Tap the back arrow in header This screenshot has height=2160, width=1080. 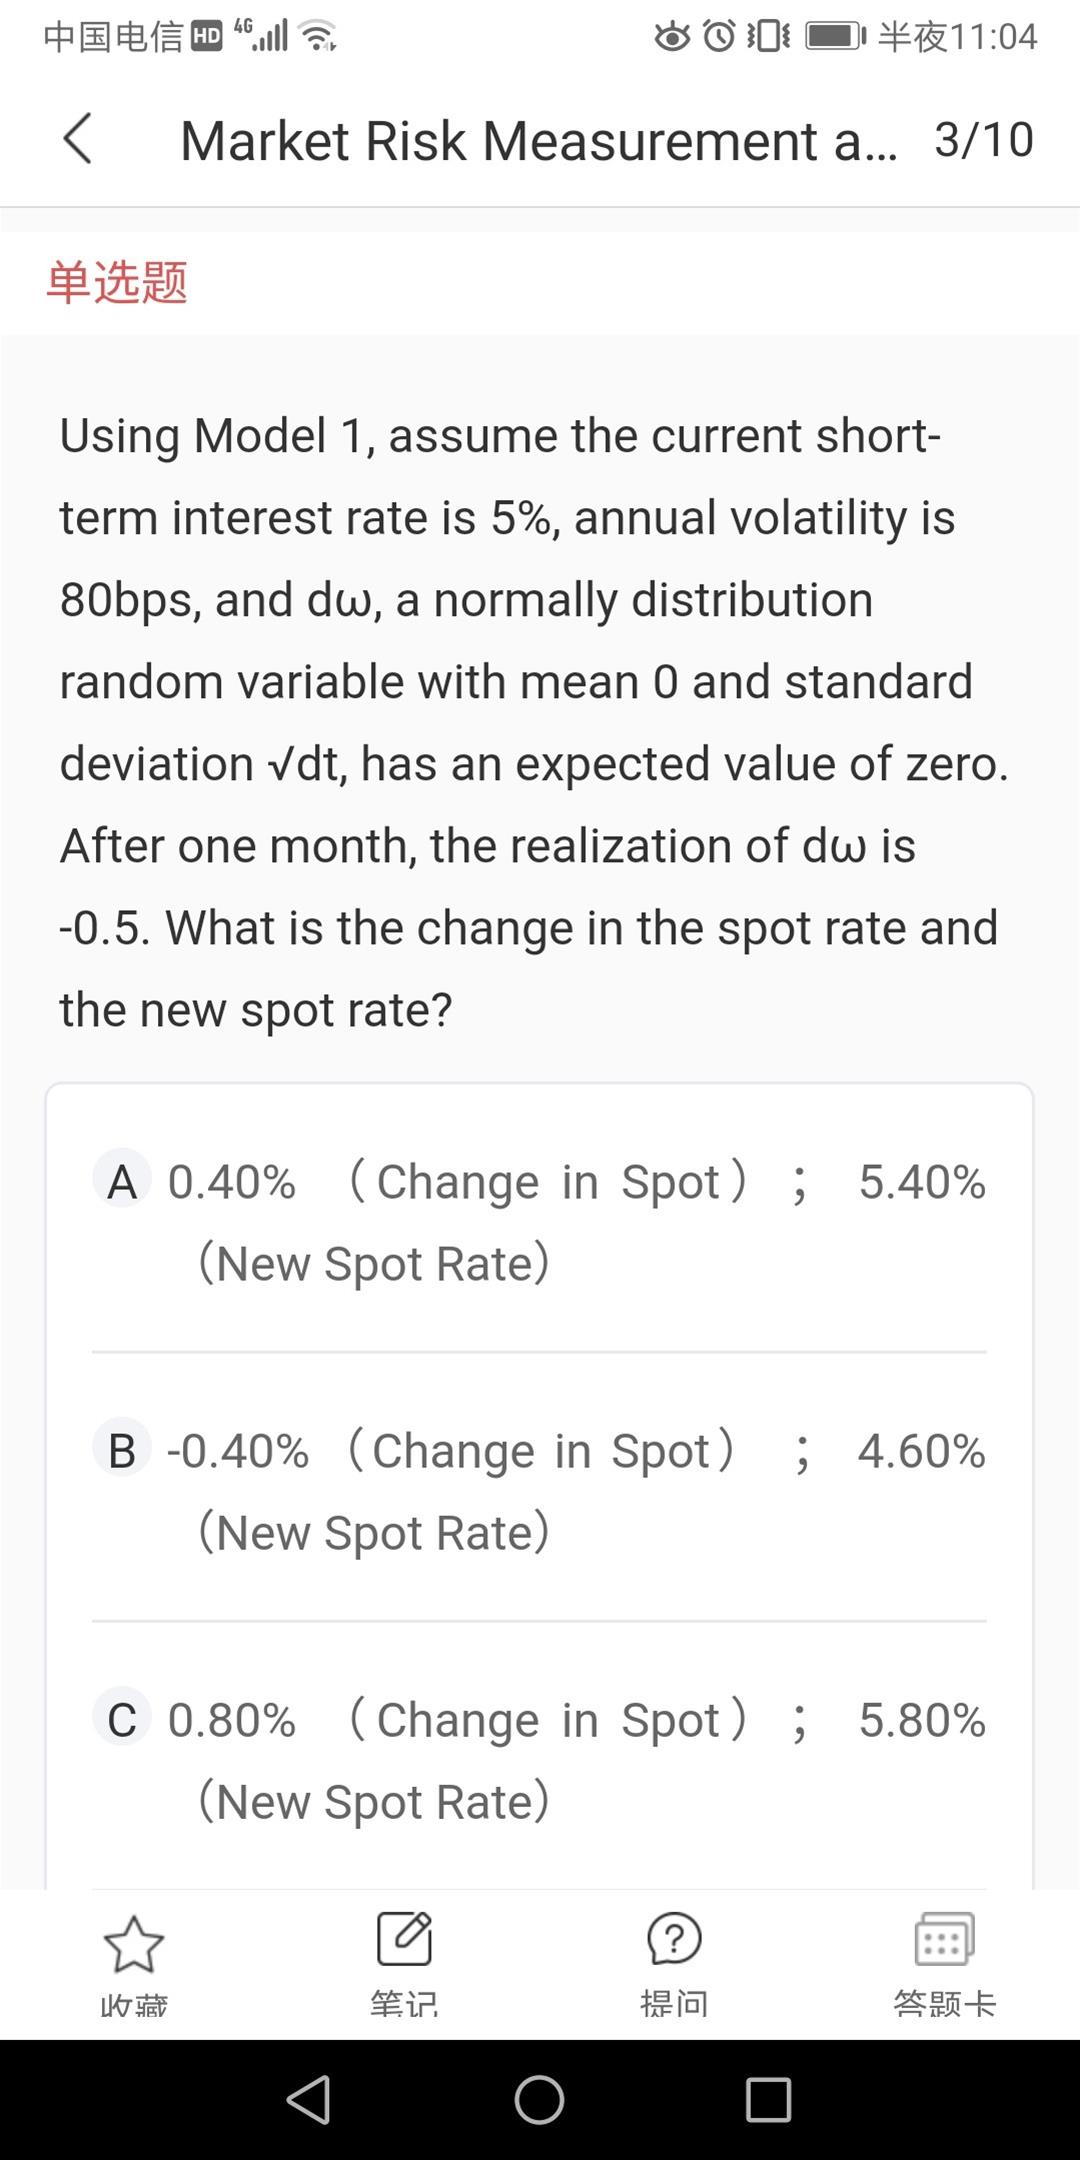pos(78,138)
